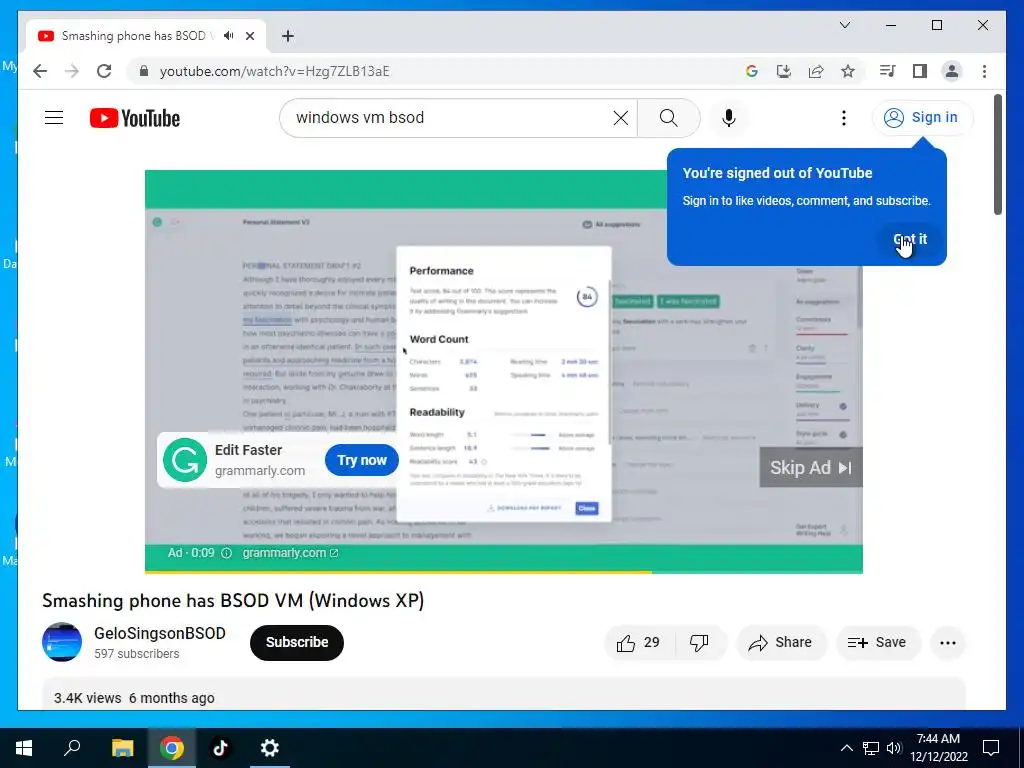This screenshot has height=768, width=1024.
Task: Skip the advertisement
Action: (810, 468)
